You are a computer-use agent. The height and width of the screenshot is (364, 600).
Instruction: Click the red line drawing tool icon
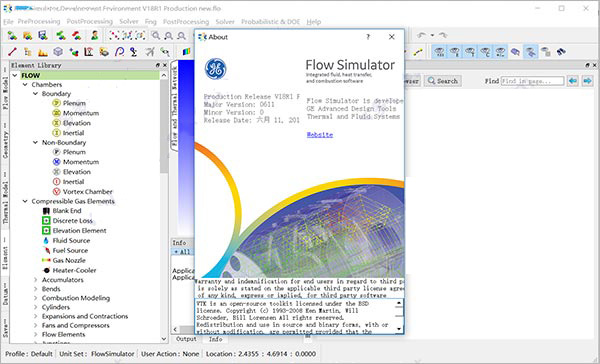pyautogui.click(x=12, y=51)
